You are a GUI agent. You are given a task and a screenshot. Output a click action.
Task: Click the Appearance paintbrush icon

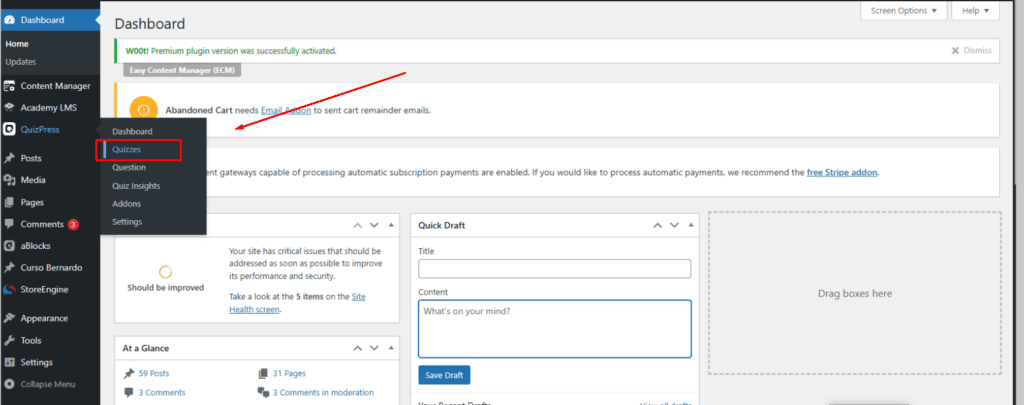point(9,318)
